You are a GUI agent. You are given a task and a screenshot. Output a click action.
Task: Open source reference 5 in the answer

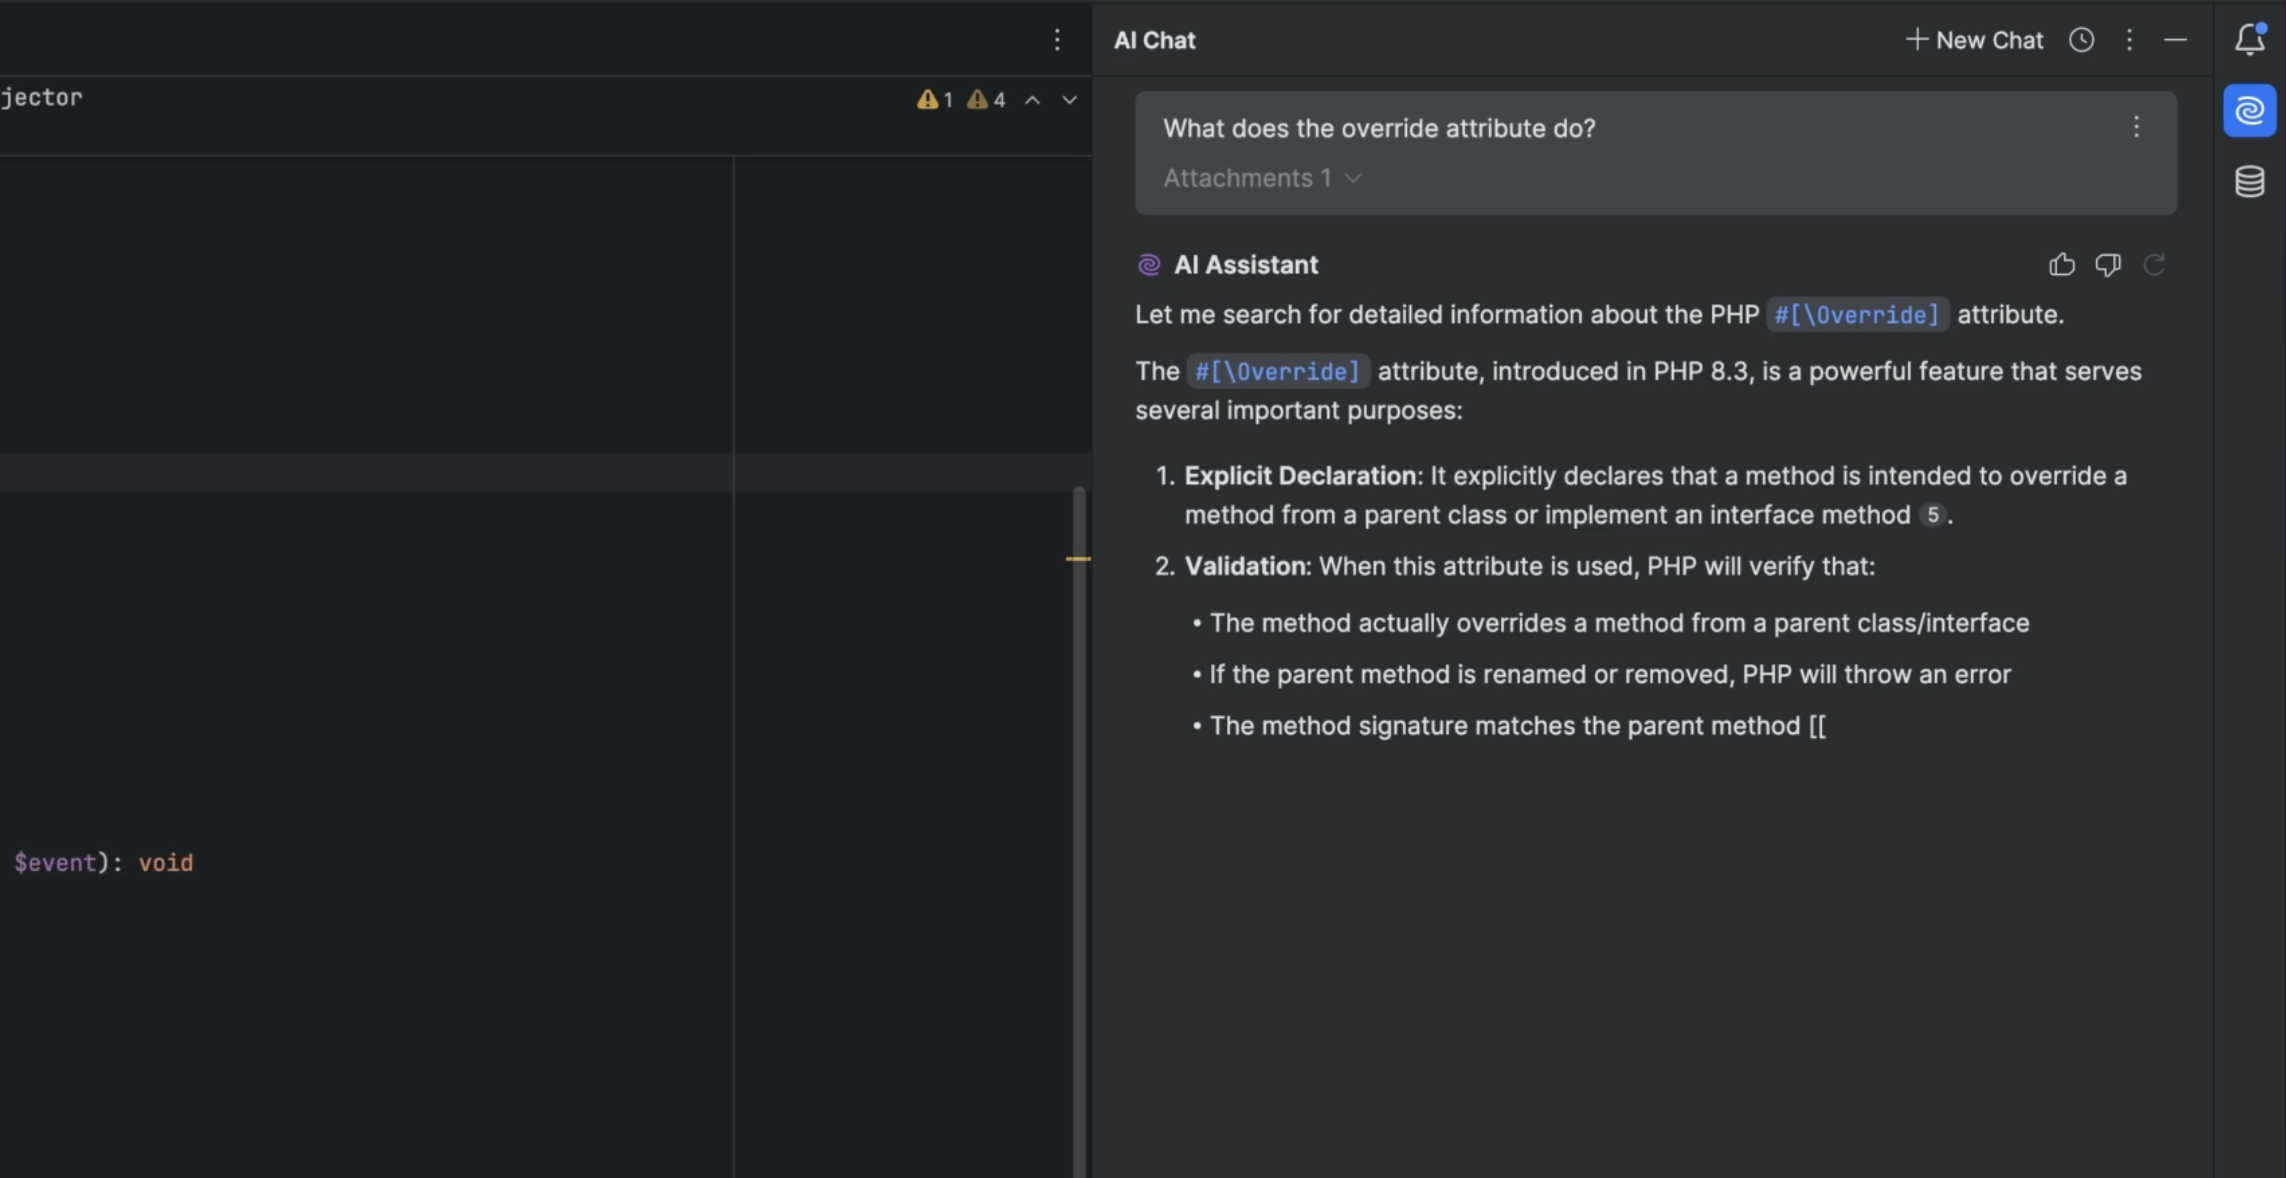tap(1934, 515)
